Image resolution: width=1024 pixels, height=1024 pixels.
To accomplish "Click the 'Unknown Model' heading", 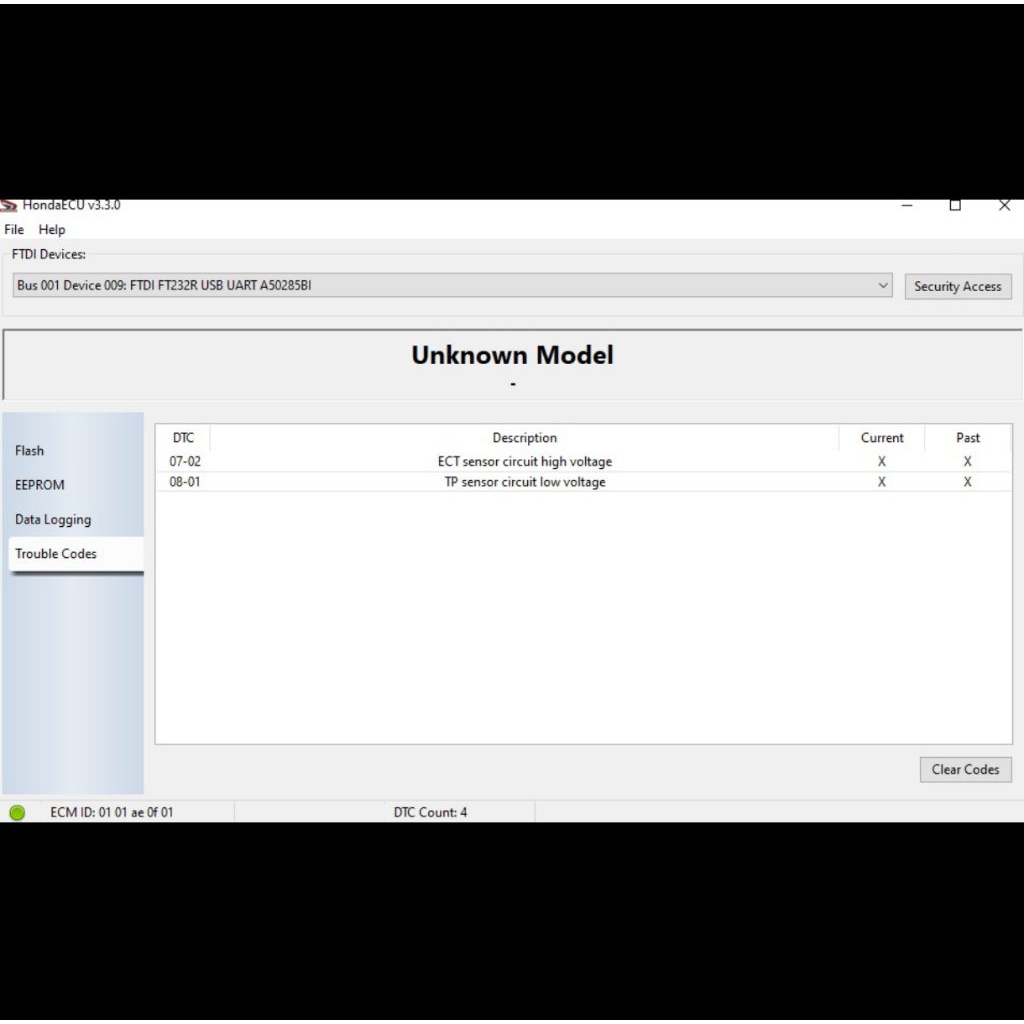I will tap(513, 355).
